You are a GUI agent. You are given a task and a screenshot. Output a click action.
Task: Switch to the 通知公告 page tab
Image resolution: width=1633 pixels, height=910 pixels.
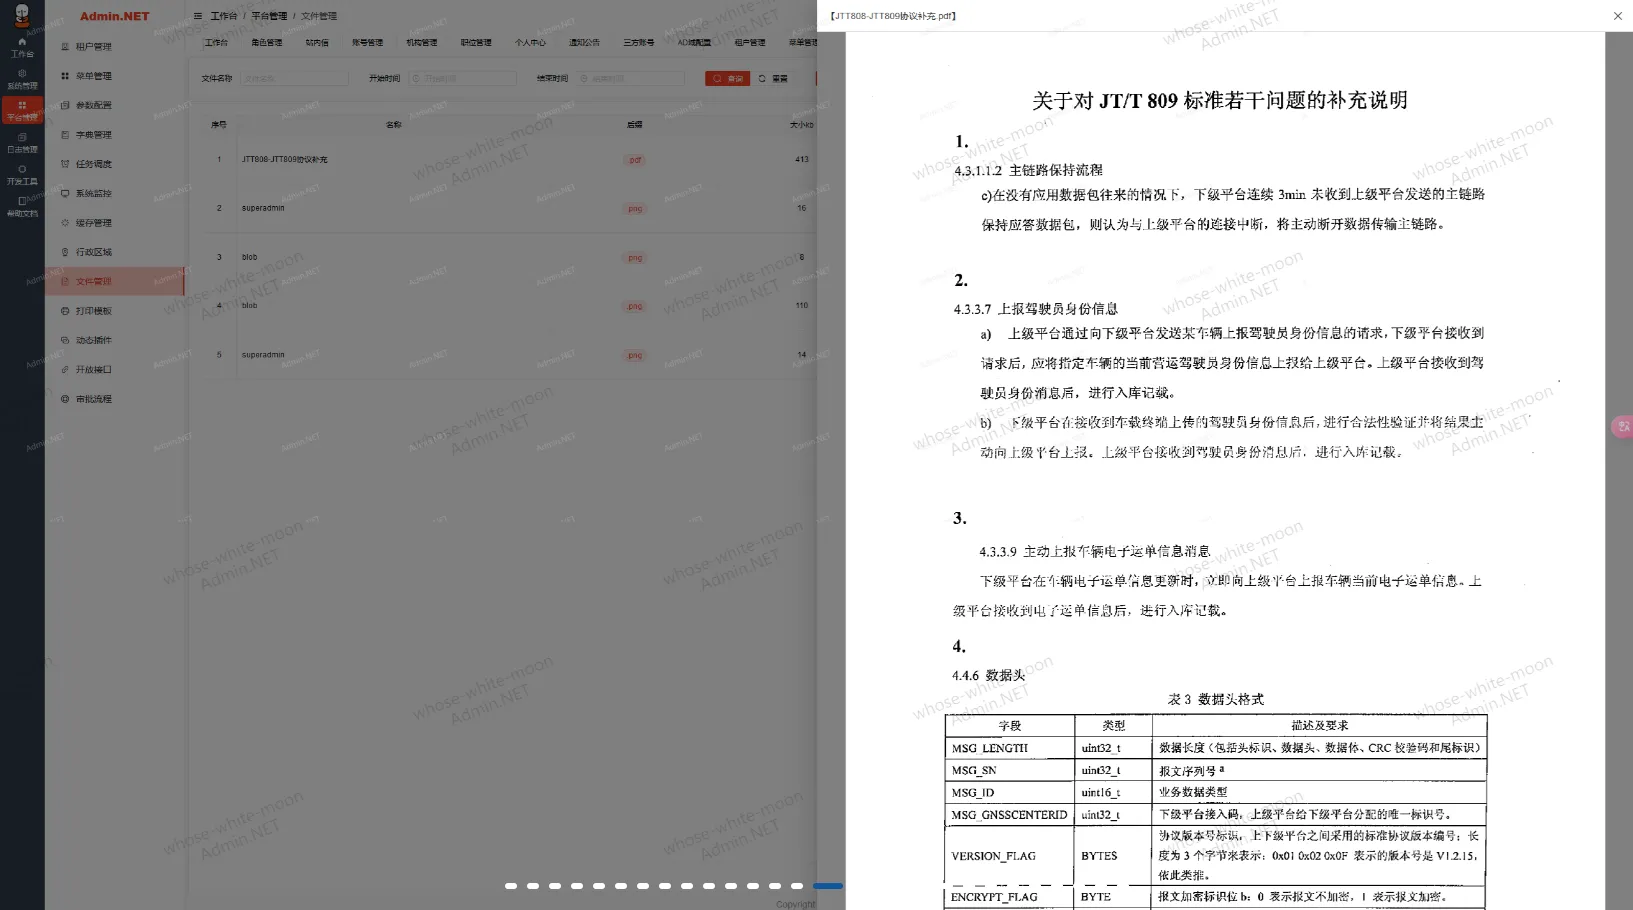[584, 43]
